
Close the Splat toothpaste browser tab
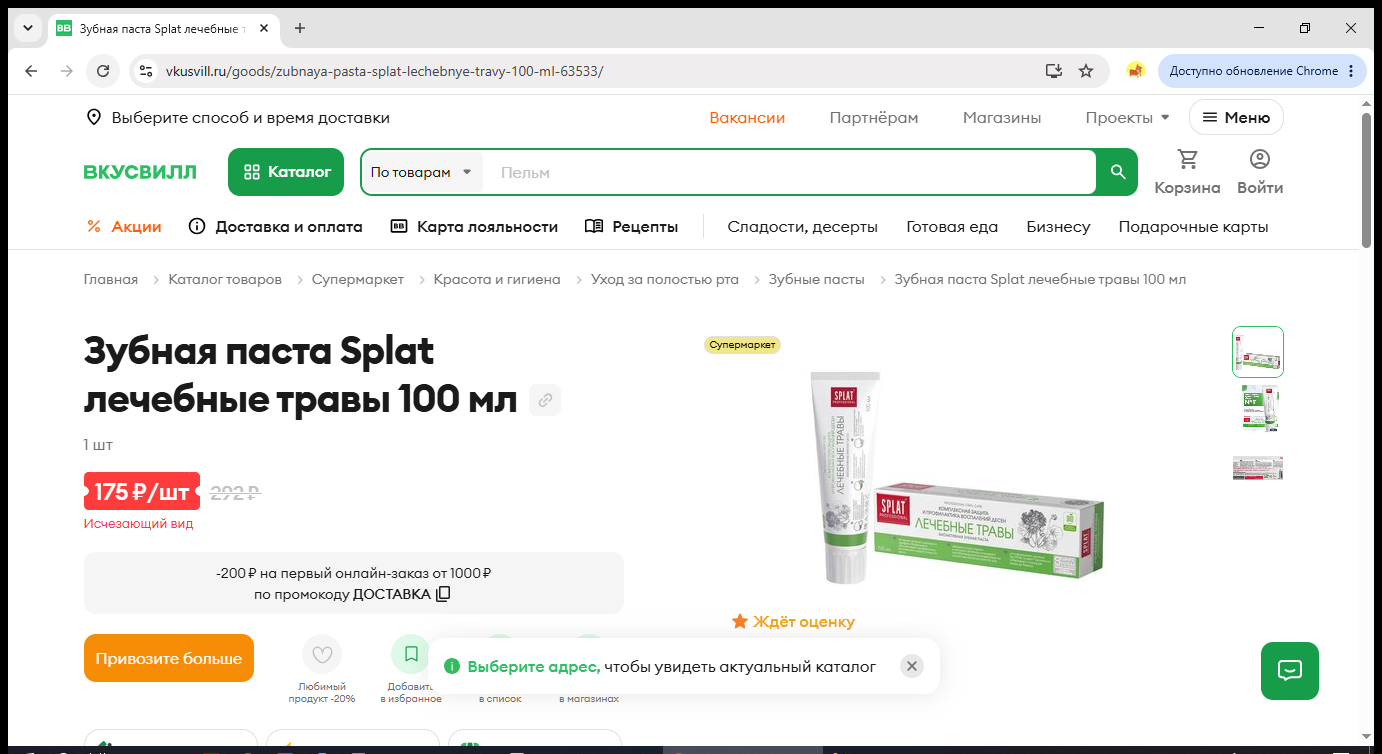[x=264, y=28]
